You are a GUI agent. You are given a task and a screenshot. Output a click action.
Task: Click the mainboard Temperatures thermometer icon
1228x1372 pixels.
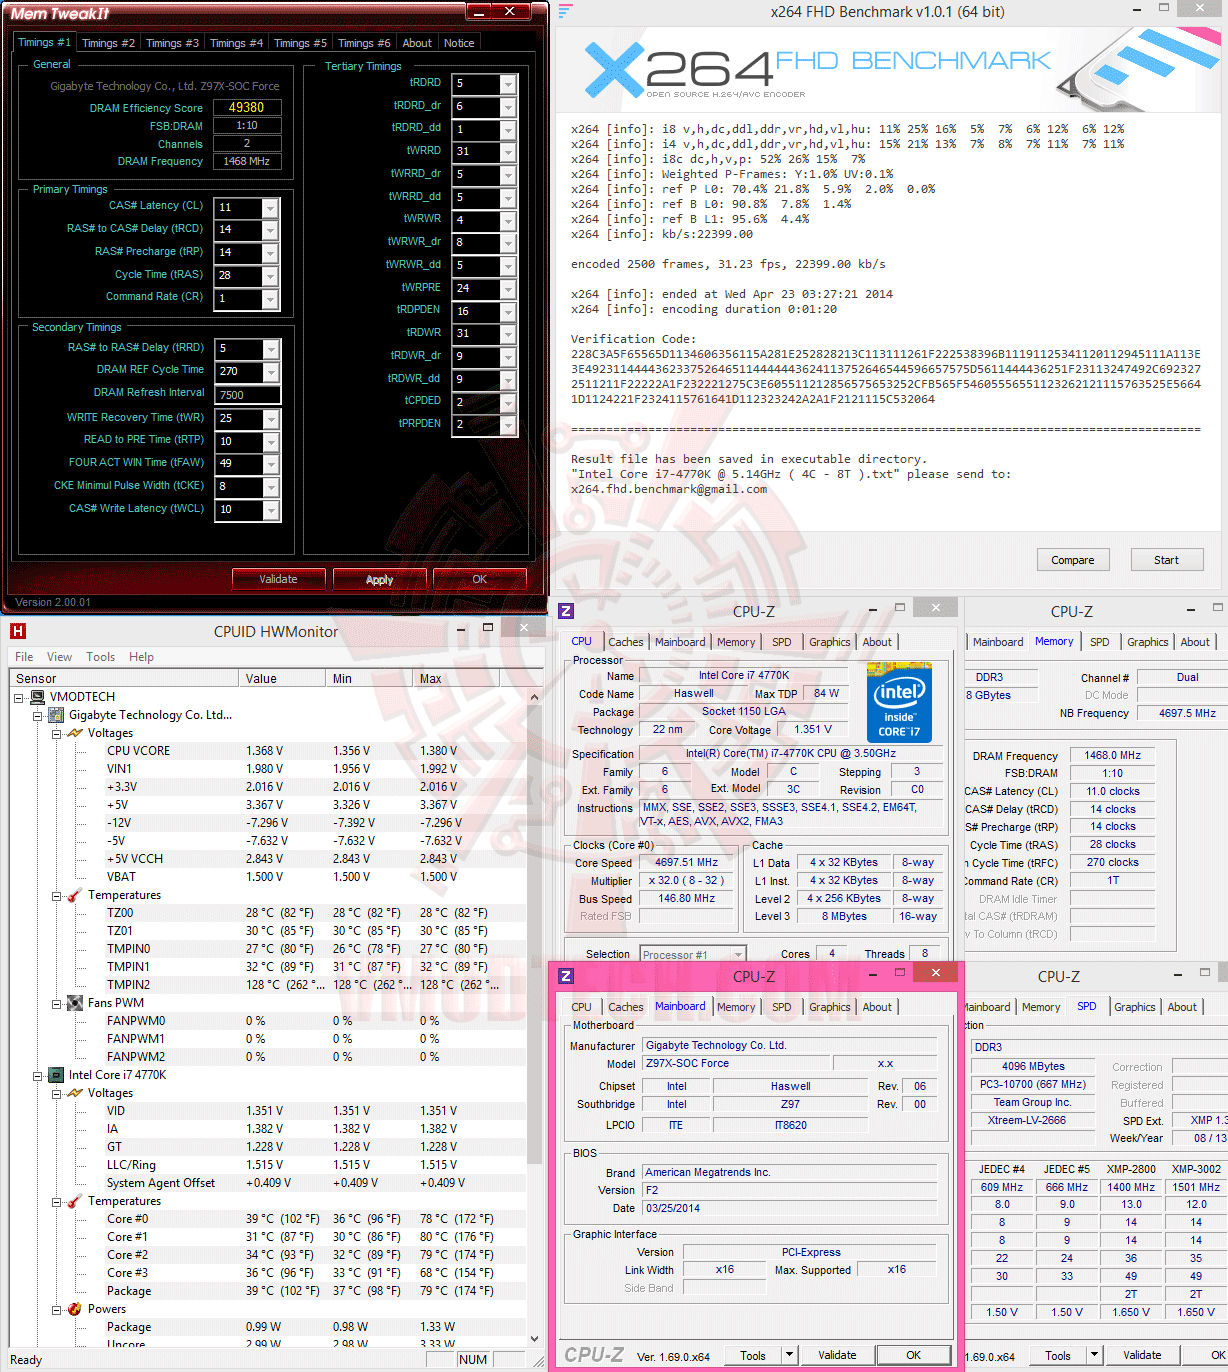75,895
